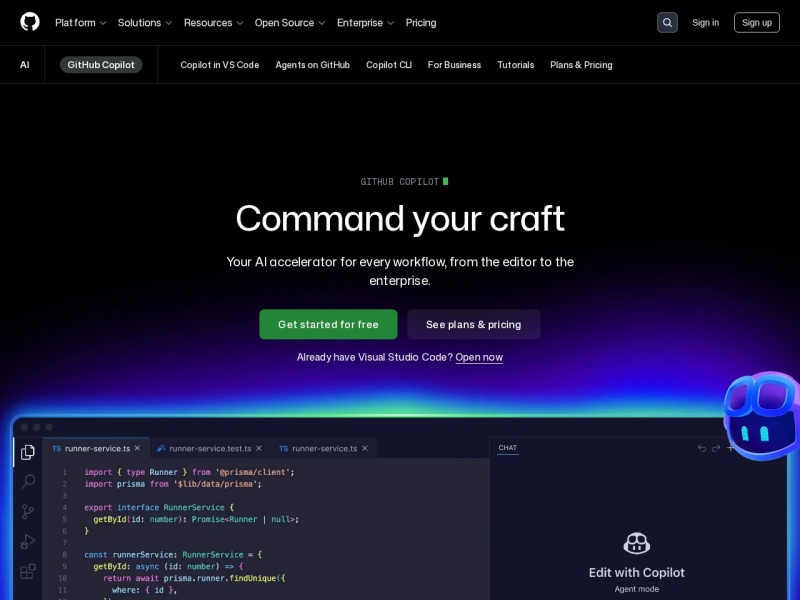The width and height of the screenshot is (800, 600).
Task: Click the green status square beside GITHUB COPILOT
Action: point(446,181)
